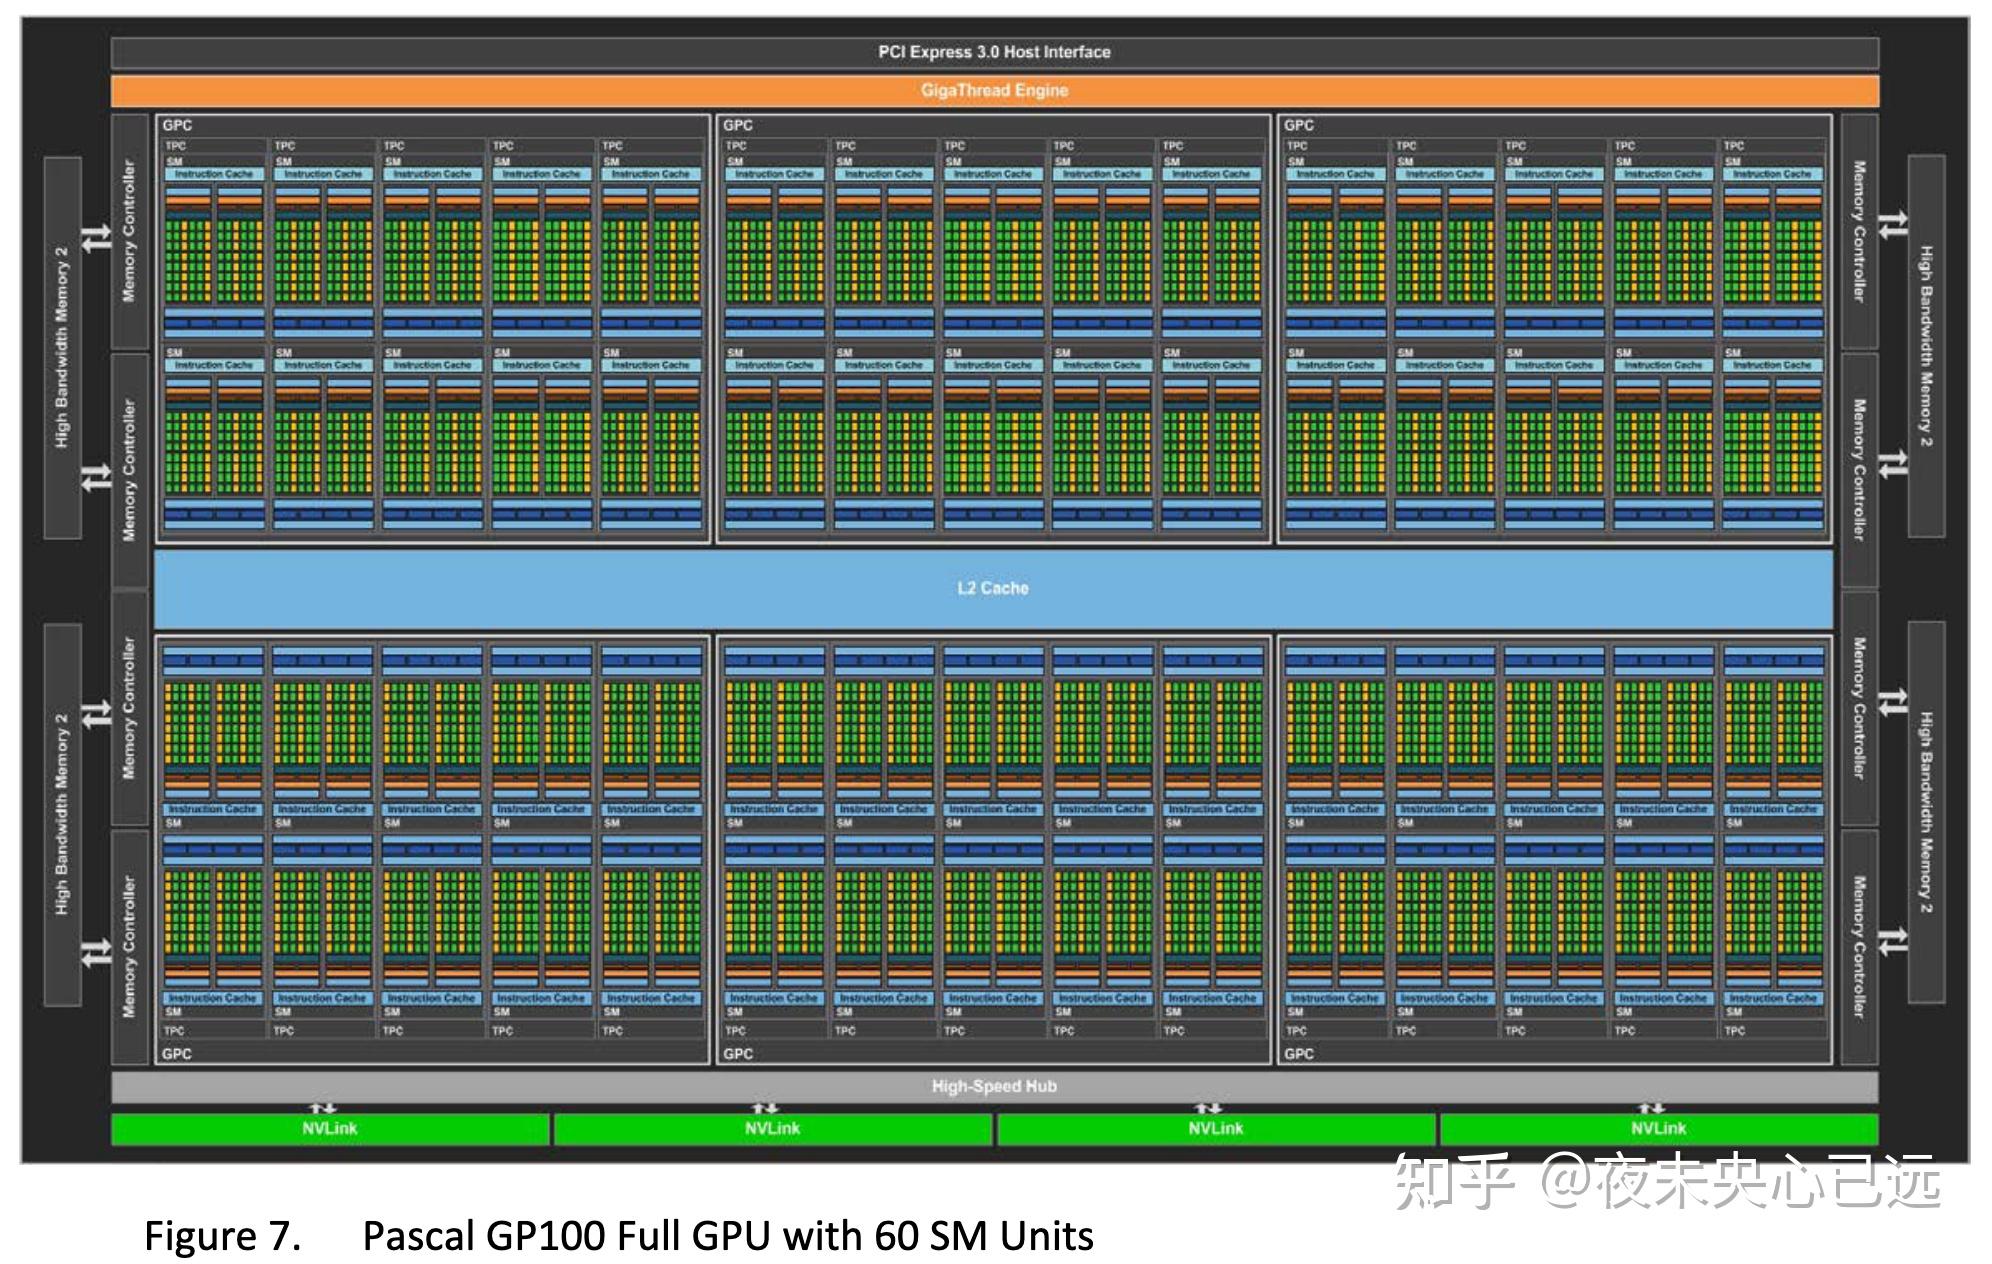The height and width of the screenshot is (1264, 1992).
Task: Click the bottom-right High Bandwidth Memory 2 block
Action: (x=1926, y=812)
